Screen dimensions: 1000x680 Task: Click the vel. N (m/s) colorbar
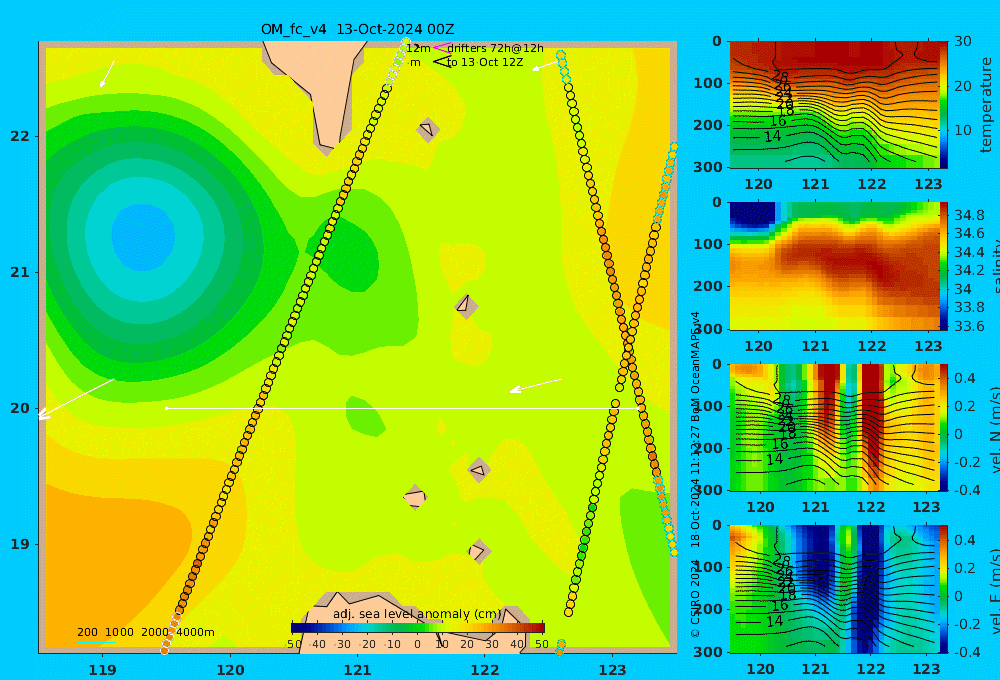tap(944, 427)
